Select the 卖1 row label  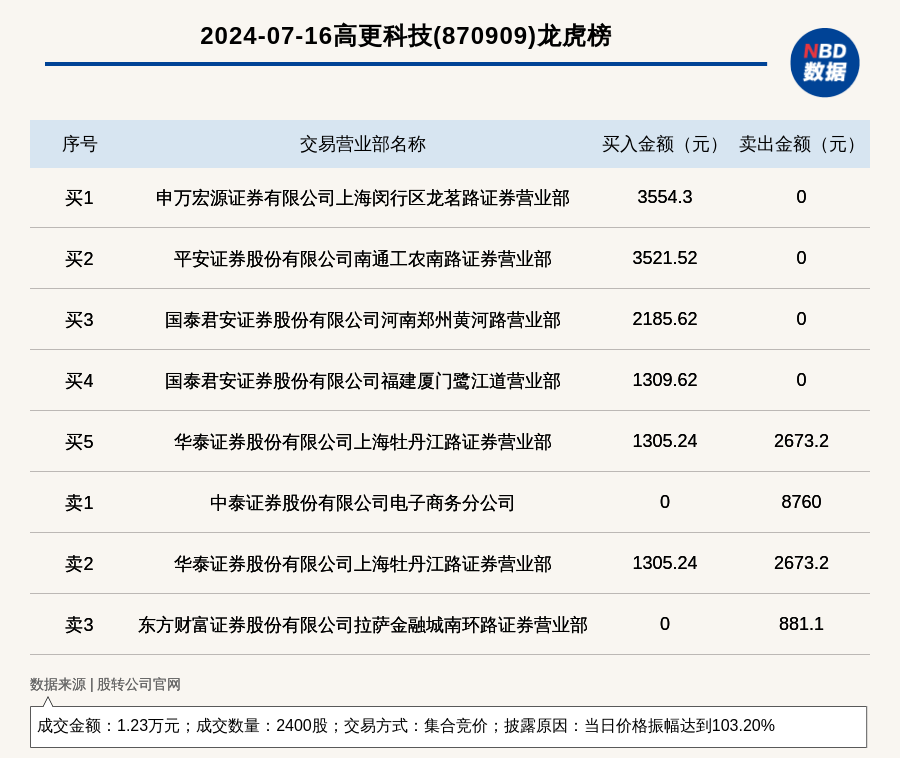coord(79,503)
